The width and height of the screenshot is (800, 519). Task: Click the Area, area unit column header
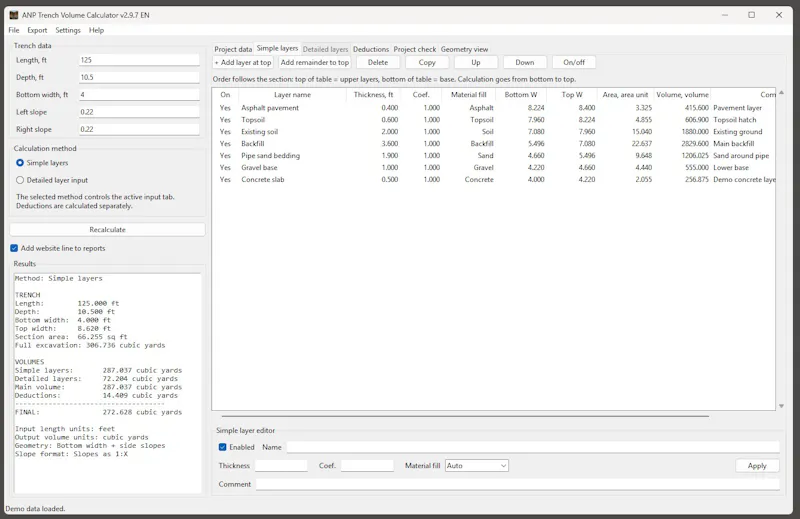[x=626, y=94]
